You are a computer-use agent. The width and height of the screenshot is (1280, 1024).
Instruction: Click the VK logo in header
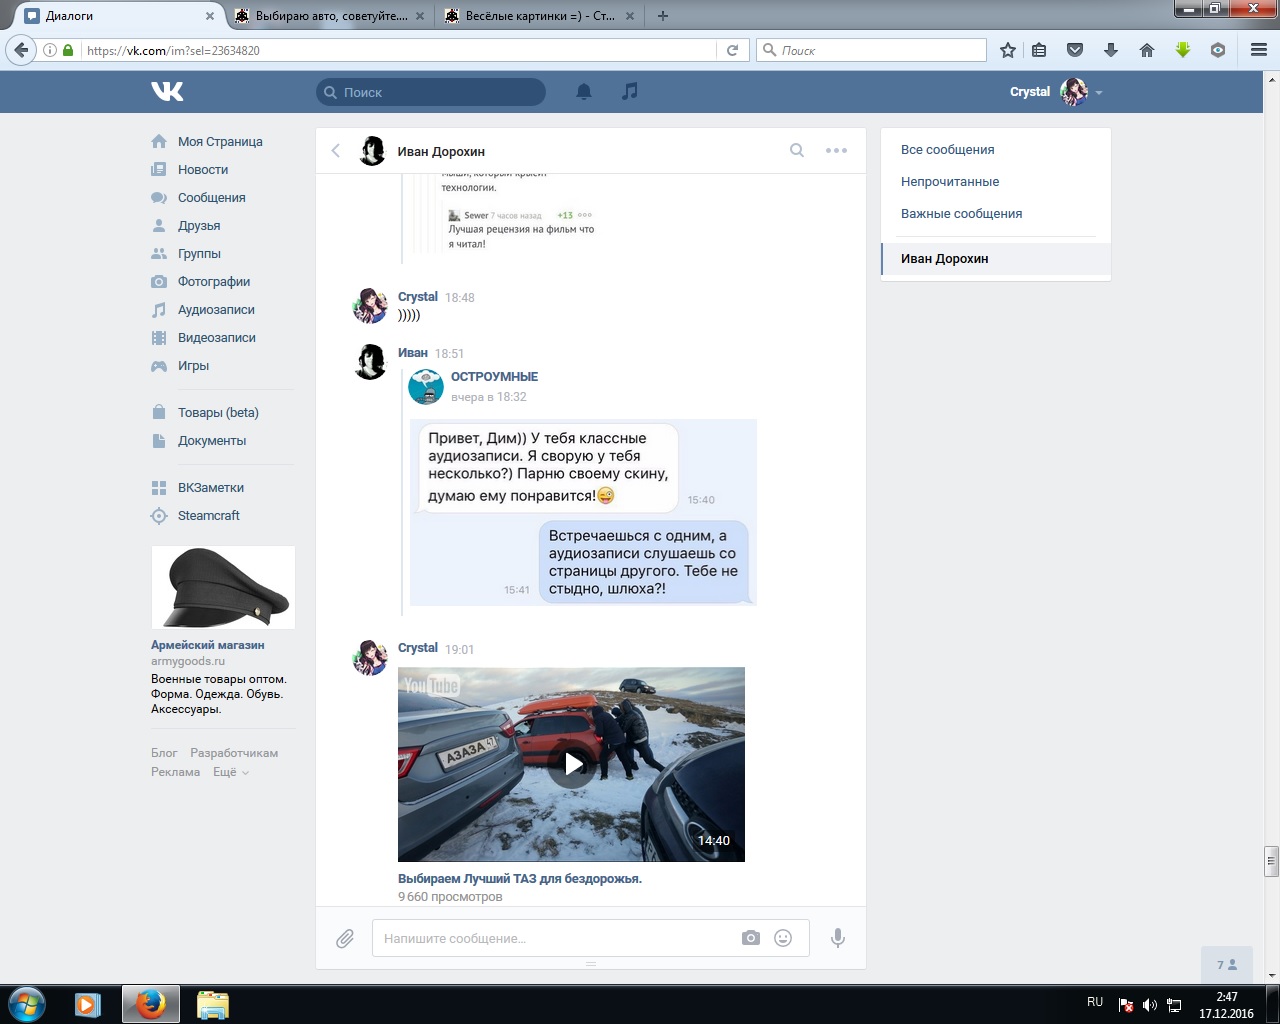[x=167, y=92]
